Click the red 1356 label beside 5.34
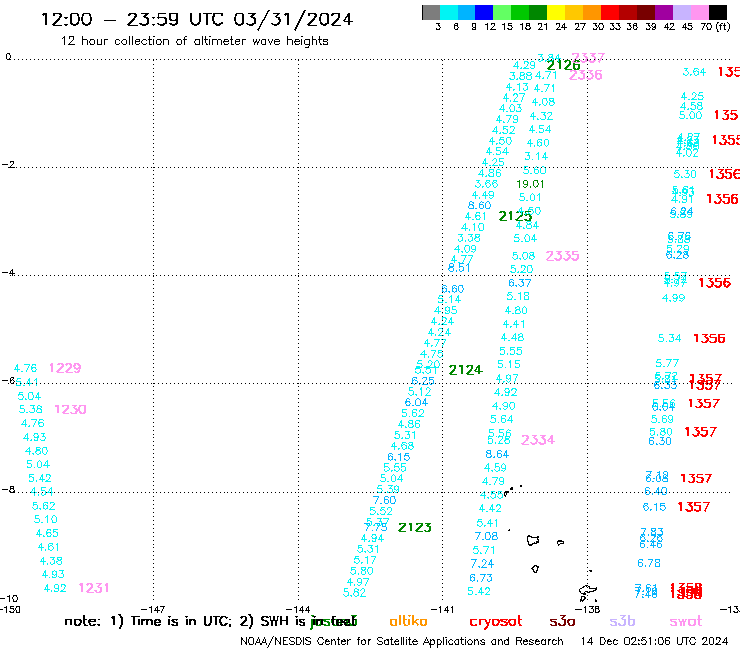740x650 pixels. tap(709, 338)
